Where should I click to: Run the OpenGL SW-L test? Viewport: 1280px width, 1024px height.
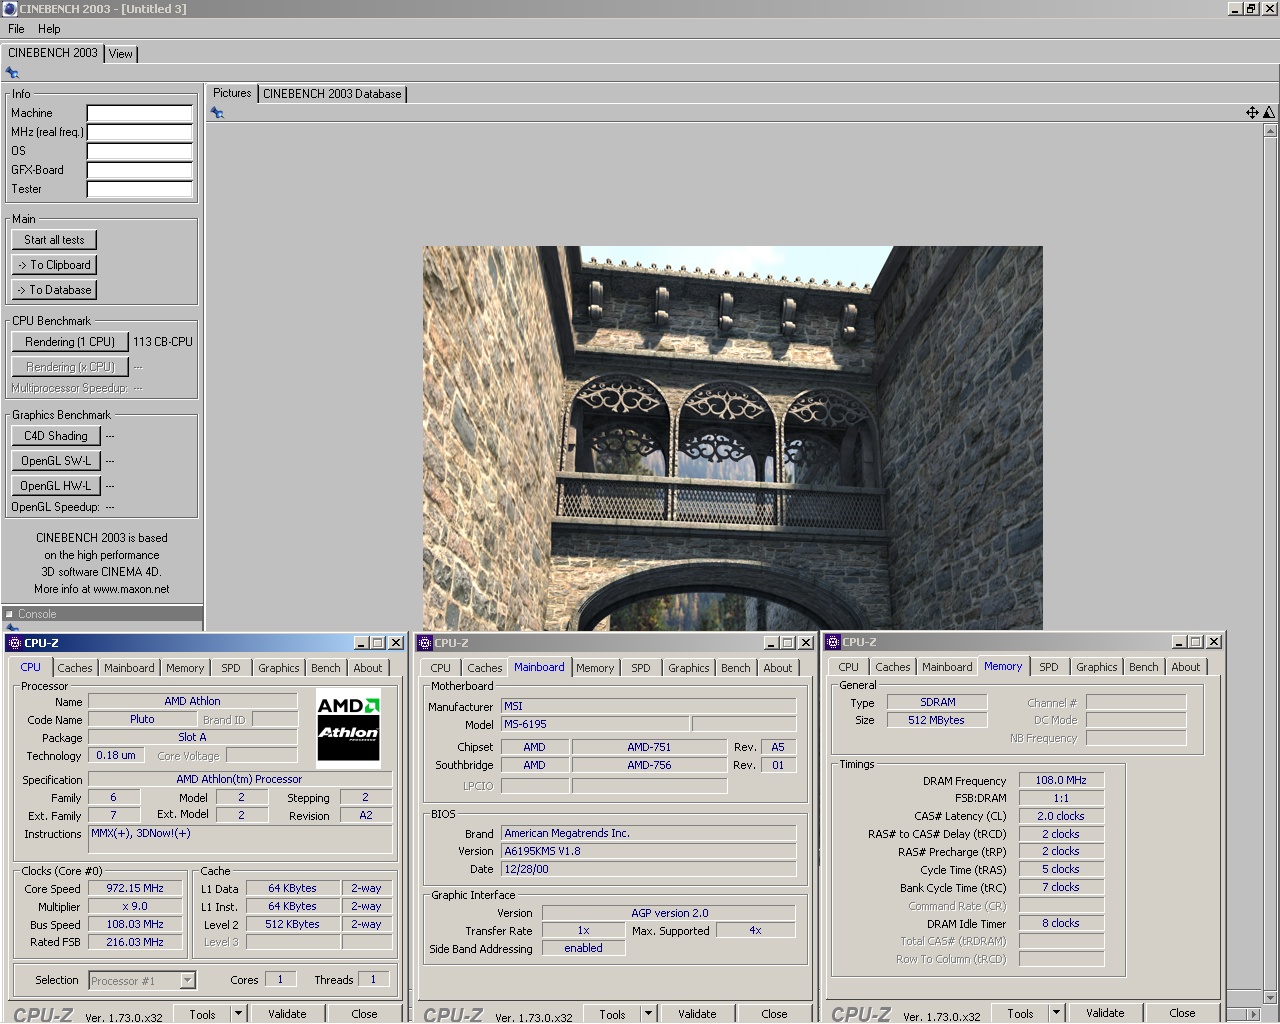pos(56,461)
